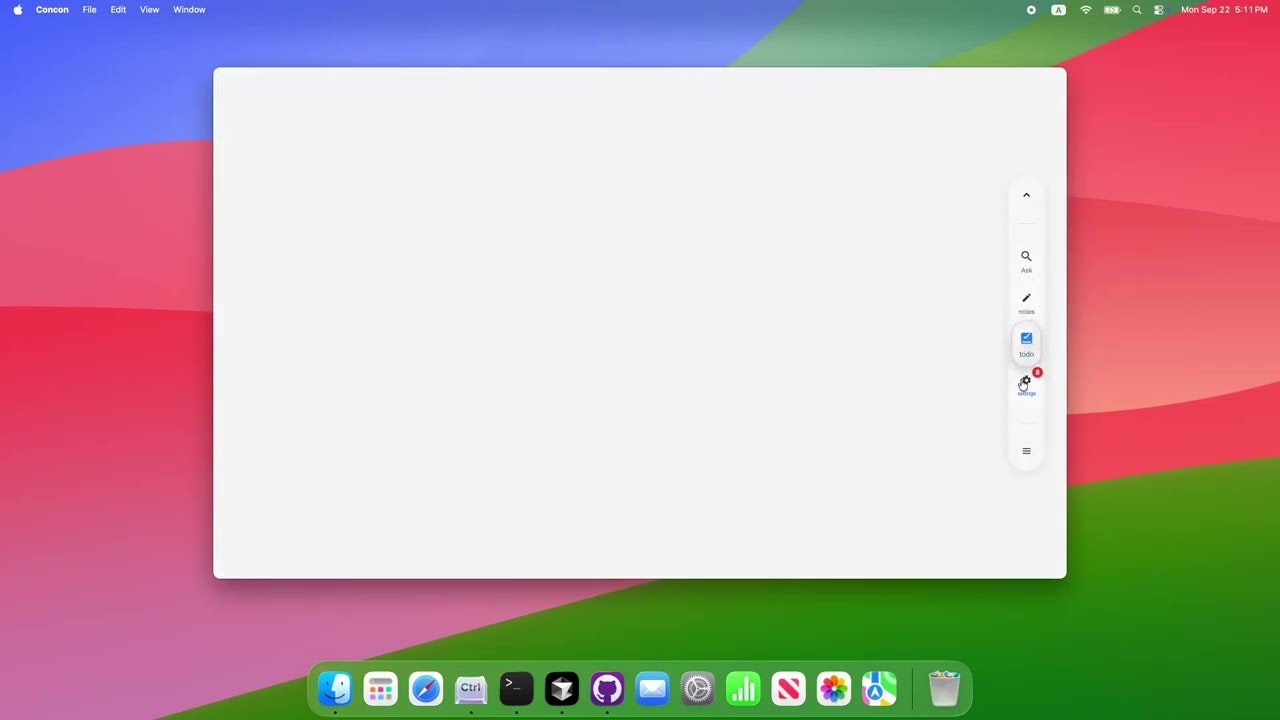The image size is (1280, 720).
Task: Open the Edit menu
Action: click(x=118, y=10)
